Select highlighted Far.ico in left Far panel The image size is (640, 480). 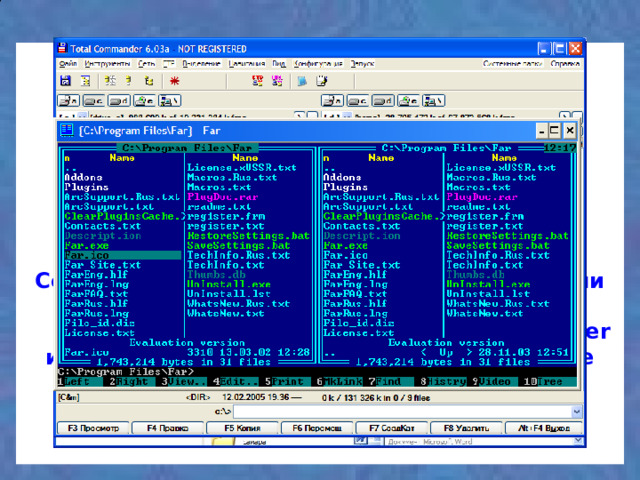122,256
